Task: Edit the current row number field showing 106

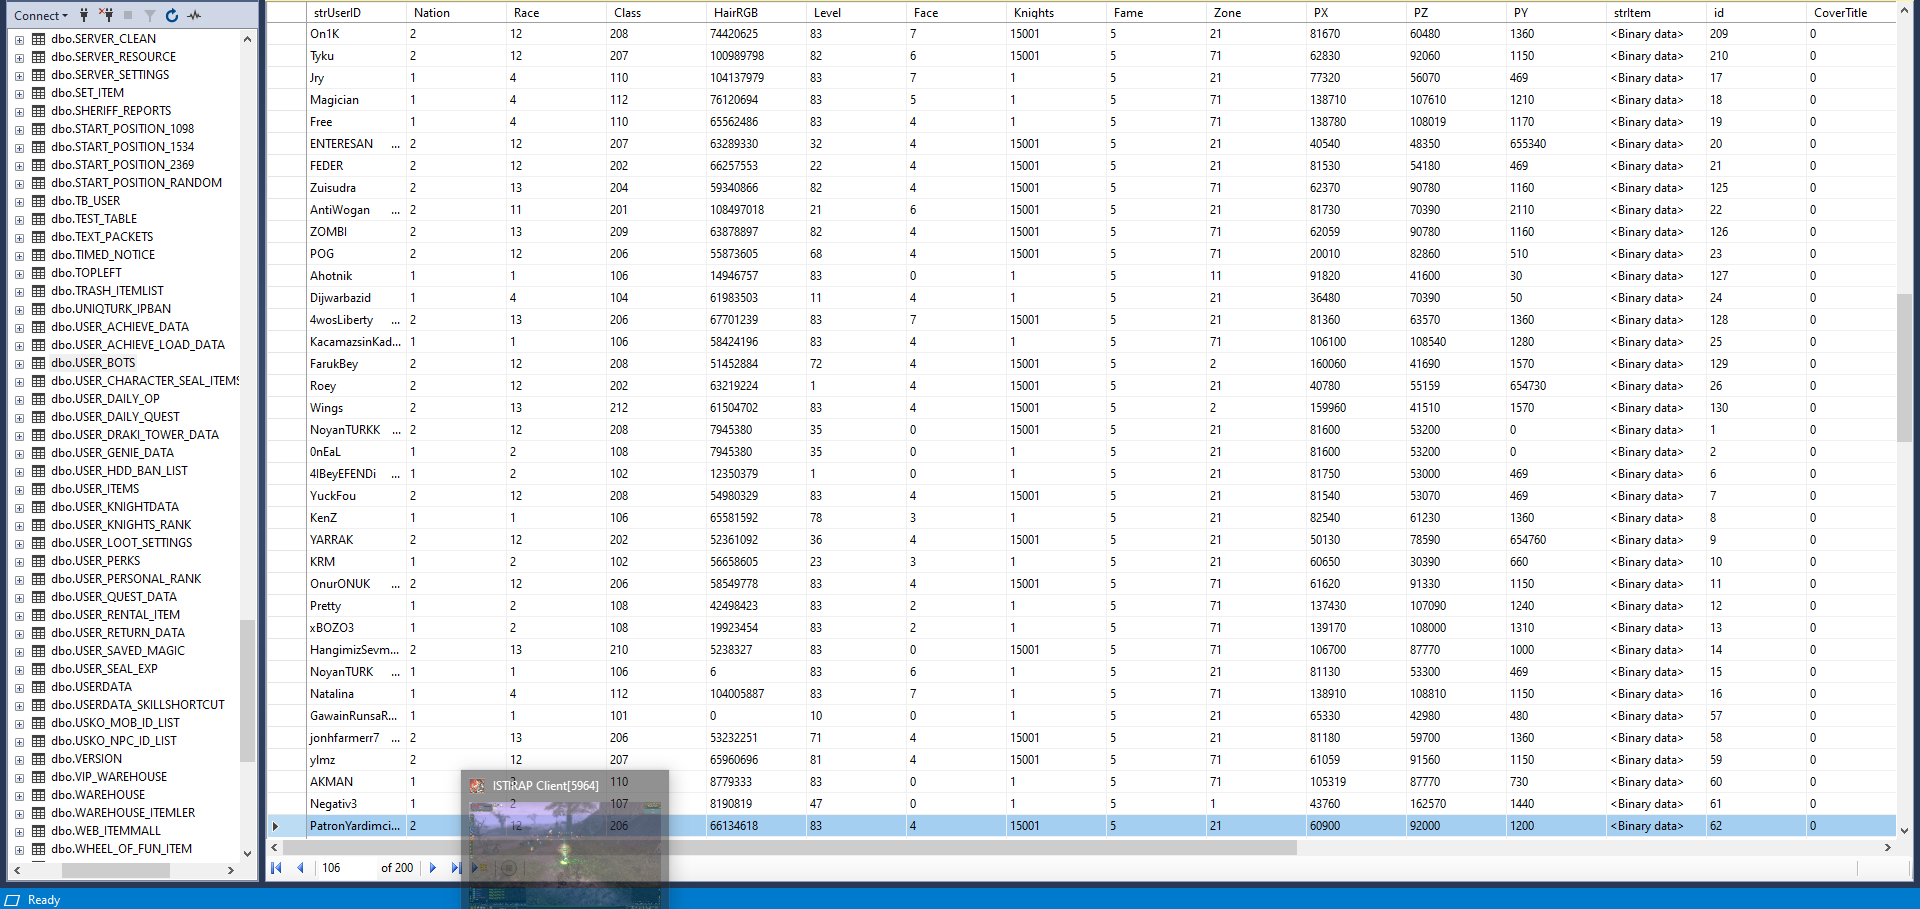Action: coord(344,868)
